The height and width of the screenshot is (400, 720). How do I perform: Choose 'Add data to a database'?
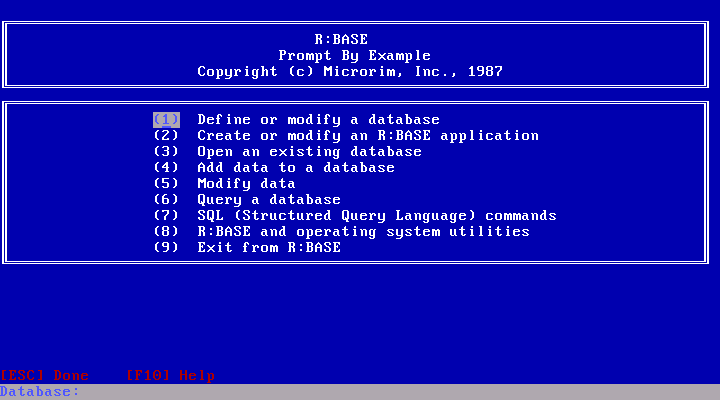click(296, 168)
